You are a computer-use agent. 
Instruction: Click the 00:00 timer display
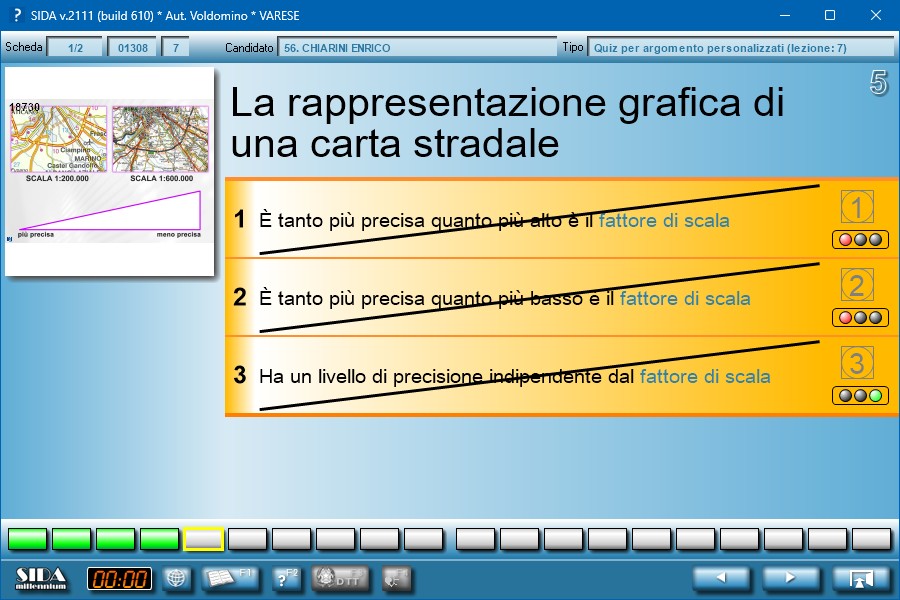(119, 578)
